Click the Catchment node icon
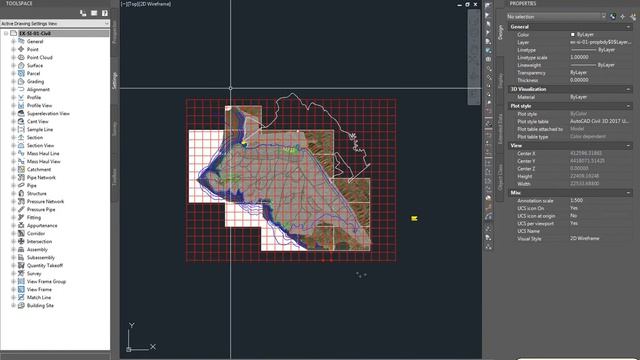 pos(21,169)
